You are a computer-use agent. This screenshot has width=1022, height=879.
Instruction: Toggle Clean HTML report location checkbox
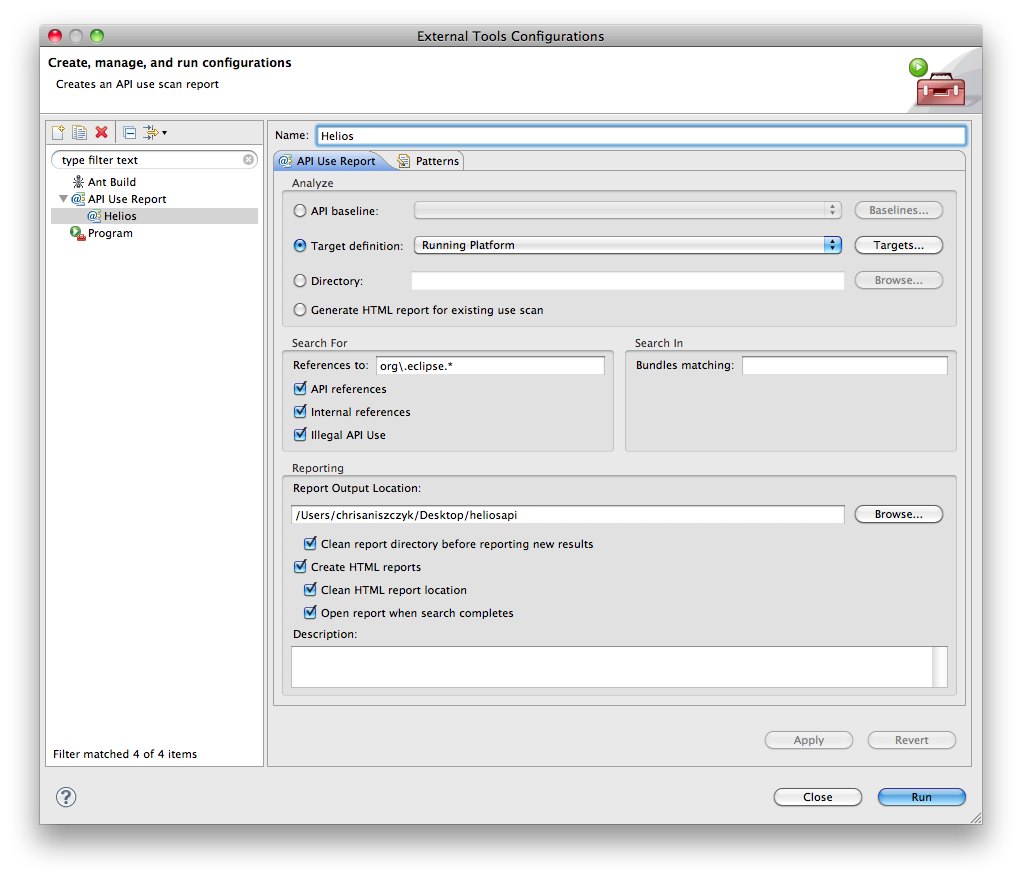point(310,590)
